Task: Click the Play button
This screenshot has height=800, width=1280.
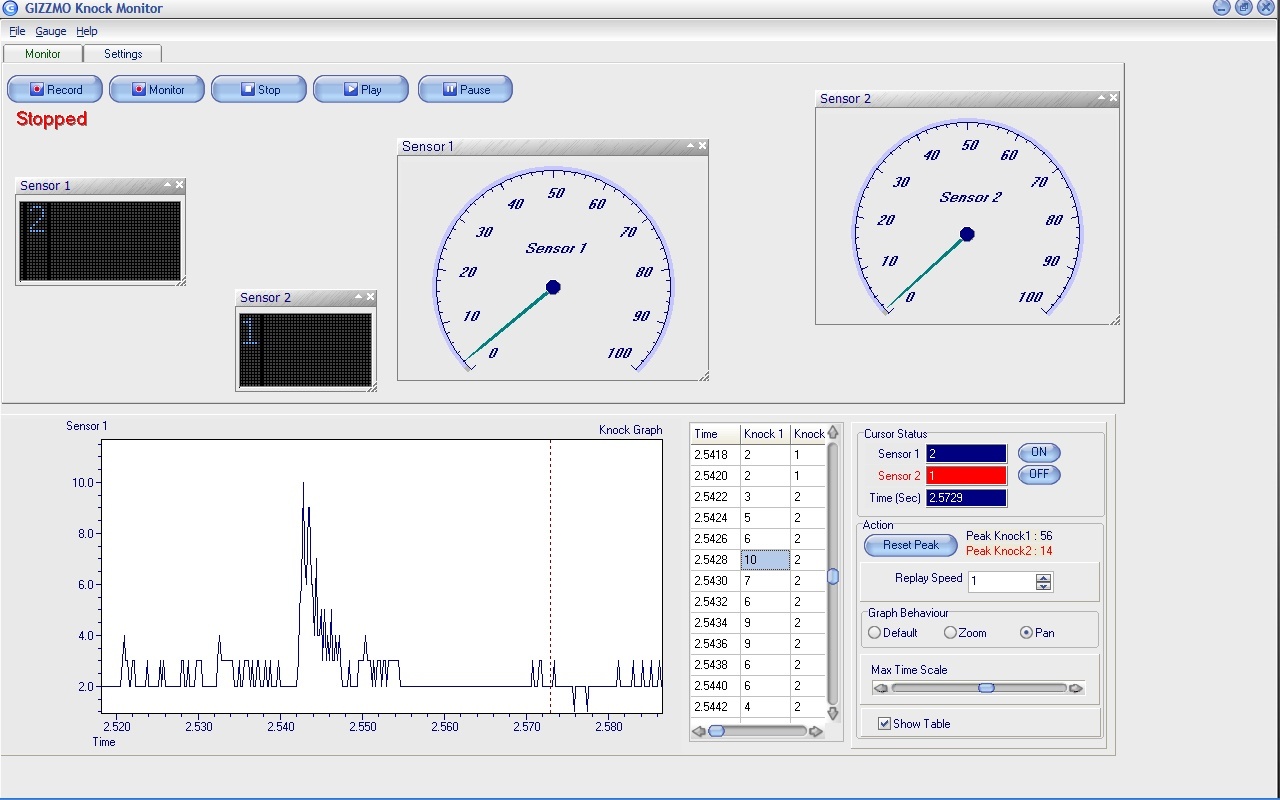Action: point(361,89)
